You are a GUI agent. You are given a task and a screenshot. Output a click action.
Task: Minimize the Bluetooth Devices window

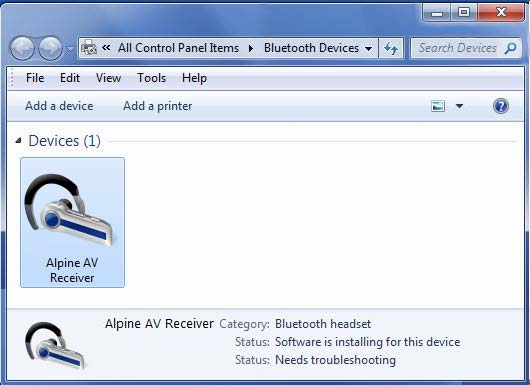click(x=437, y=13)
